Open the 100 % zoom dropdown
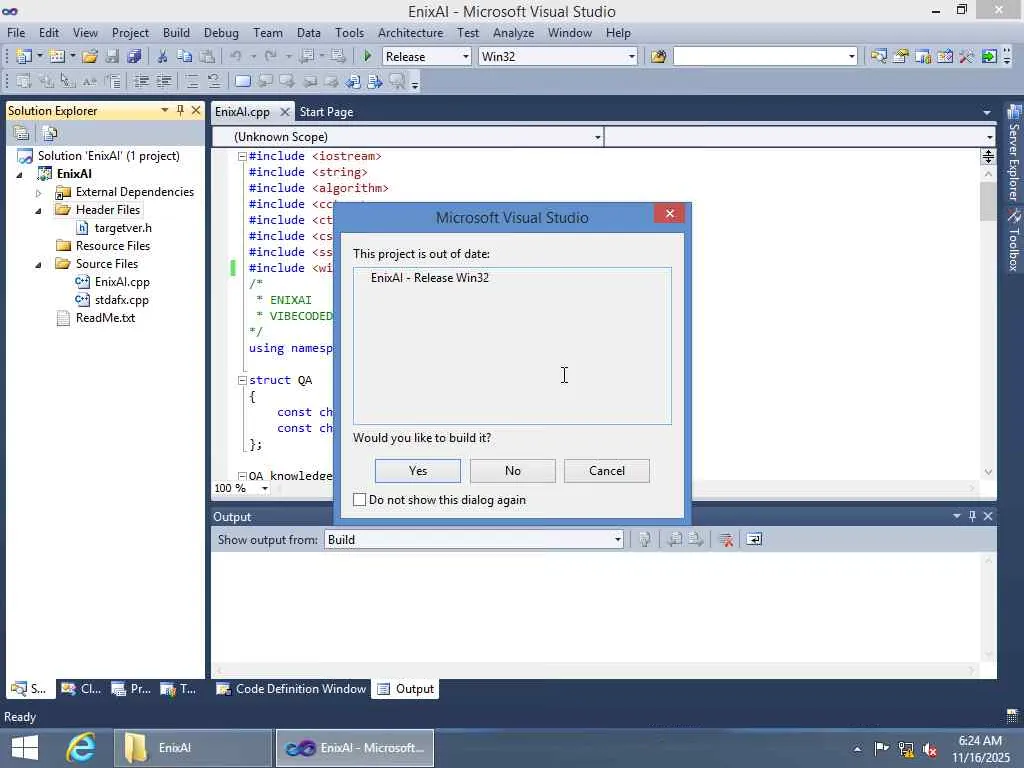The image size is (1024, 768). point(264,488)
